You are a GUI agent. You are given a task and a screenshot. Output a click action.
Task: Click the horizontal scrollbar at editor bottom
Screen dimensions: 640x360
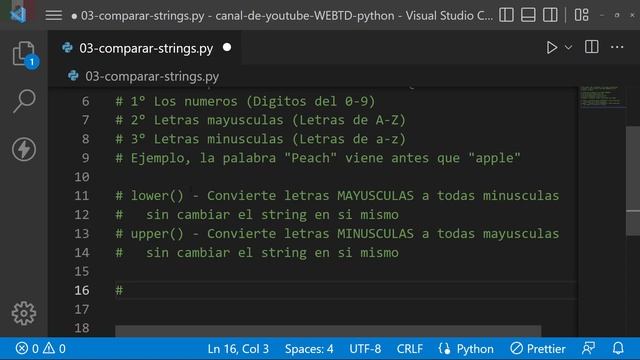point(328,331)
